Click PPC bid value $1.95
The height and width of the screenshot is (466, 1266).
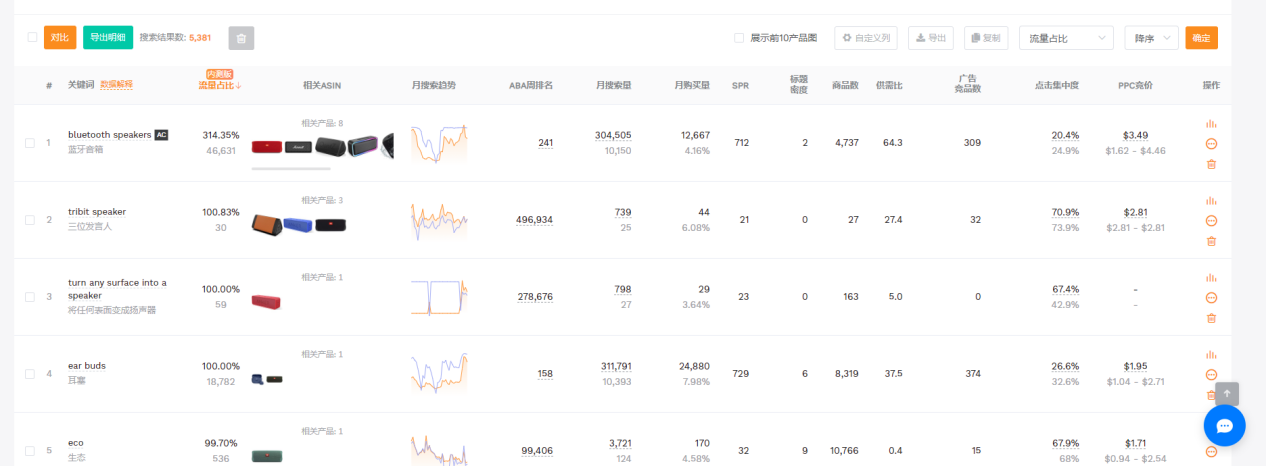pyautogui.click(x=1135, y=366)
